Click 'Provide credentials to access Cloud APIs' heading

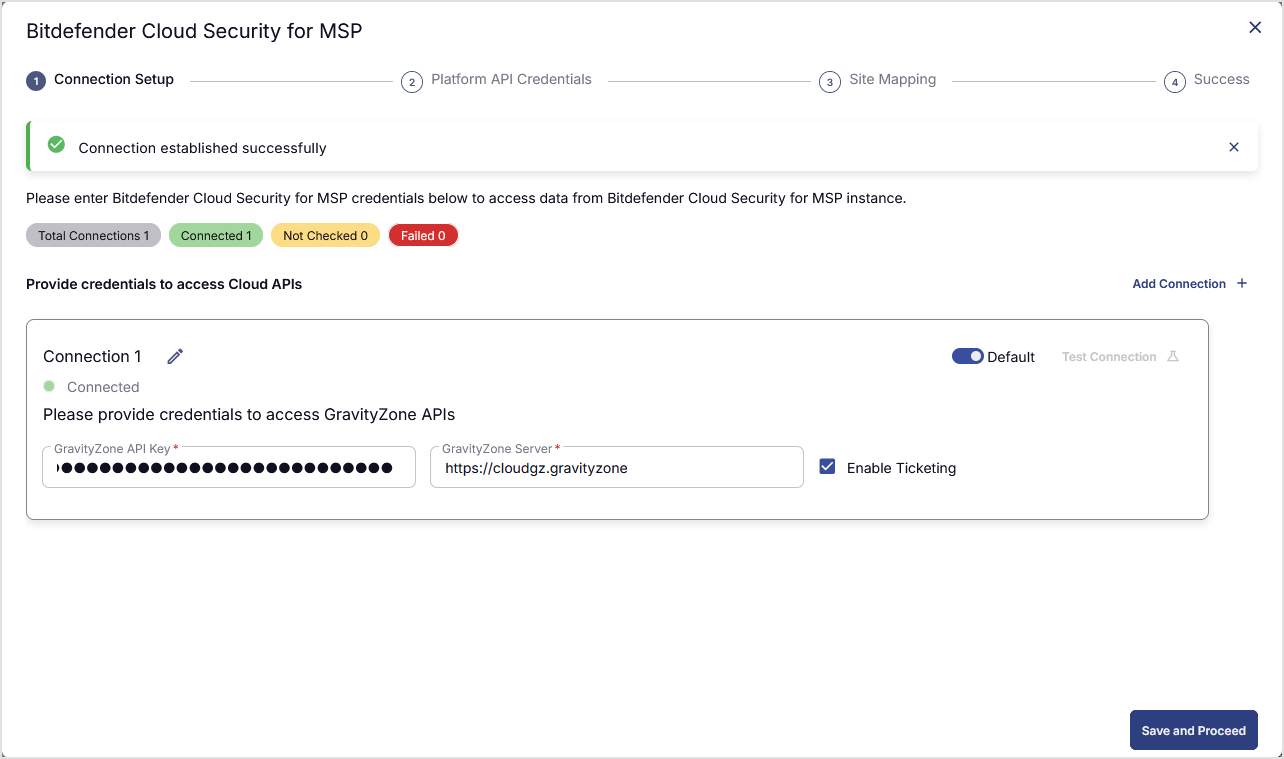pyautogui.click(x=164, y=284)
